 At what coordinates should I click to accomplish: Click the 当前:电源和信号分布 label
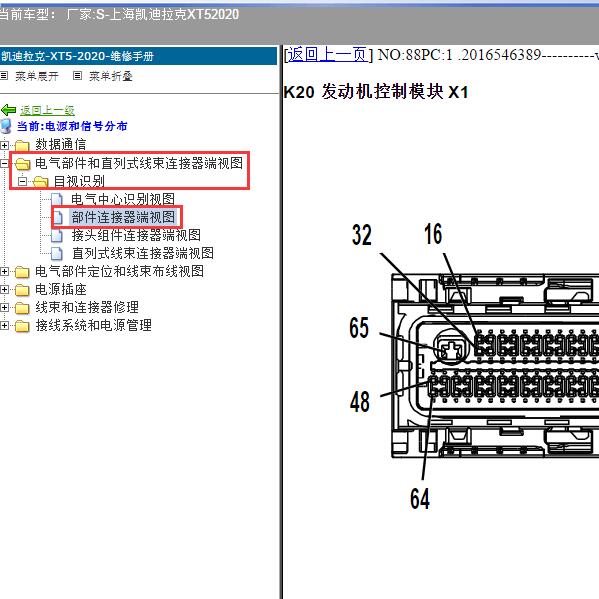tap(72, 126)
